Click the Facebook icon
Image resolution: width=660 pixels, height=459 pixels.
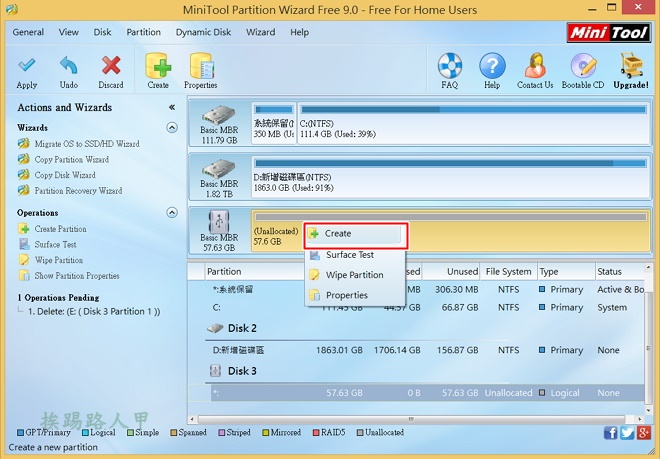click(x=610, y=432)
